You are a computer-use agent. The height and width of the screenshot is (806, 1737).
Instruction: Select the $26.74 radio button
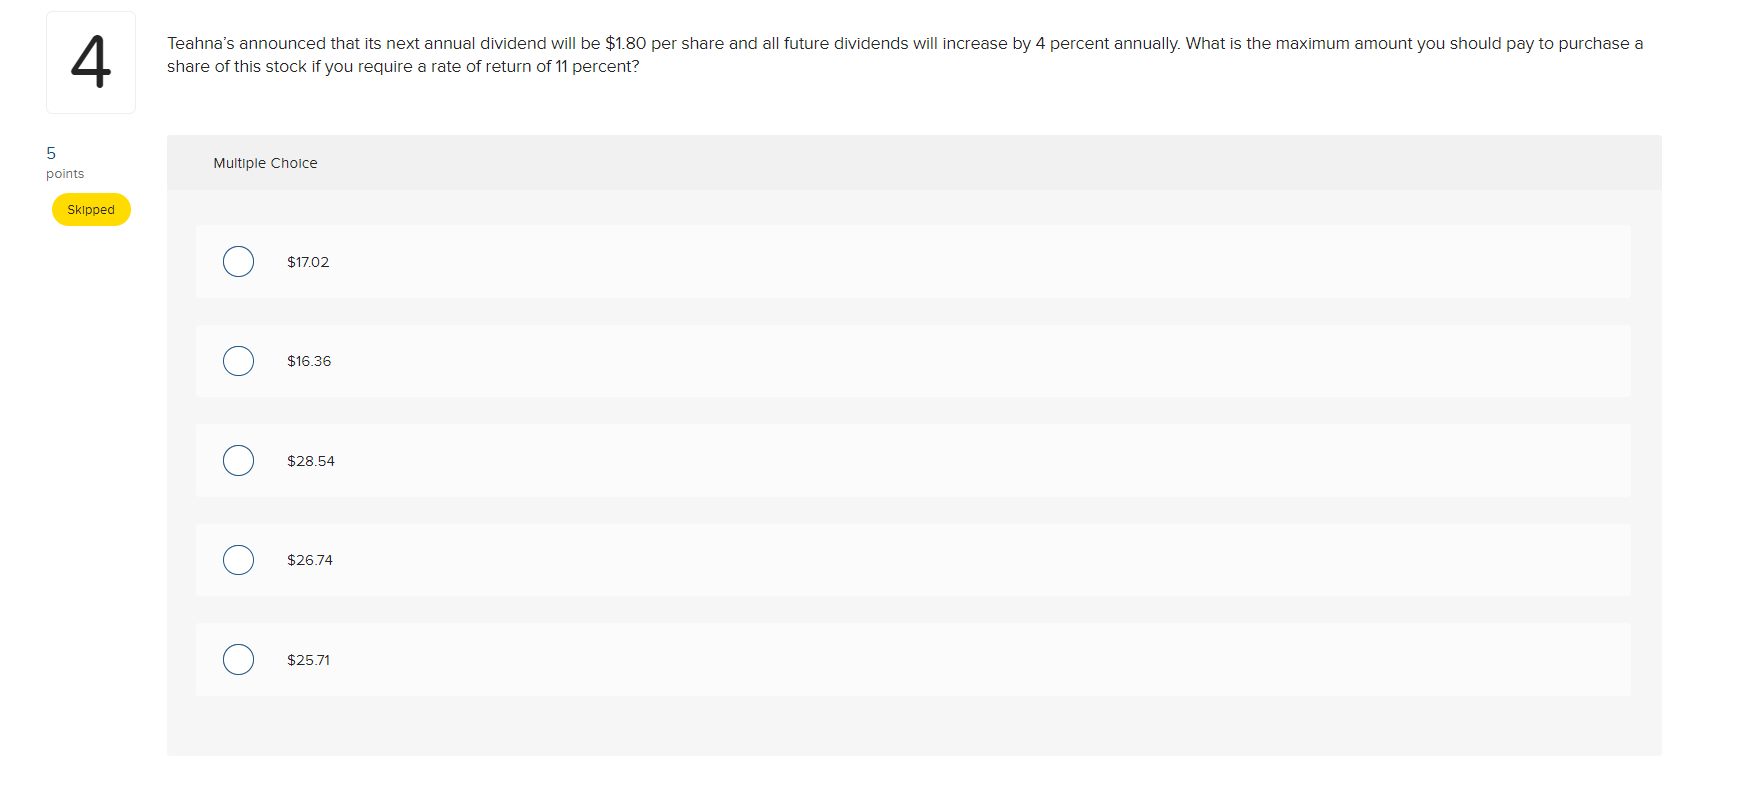[x=238, y=560]
